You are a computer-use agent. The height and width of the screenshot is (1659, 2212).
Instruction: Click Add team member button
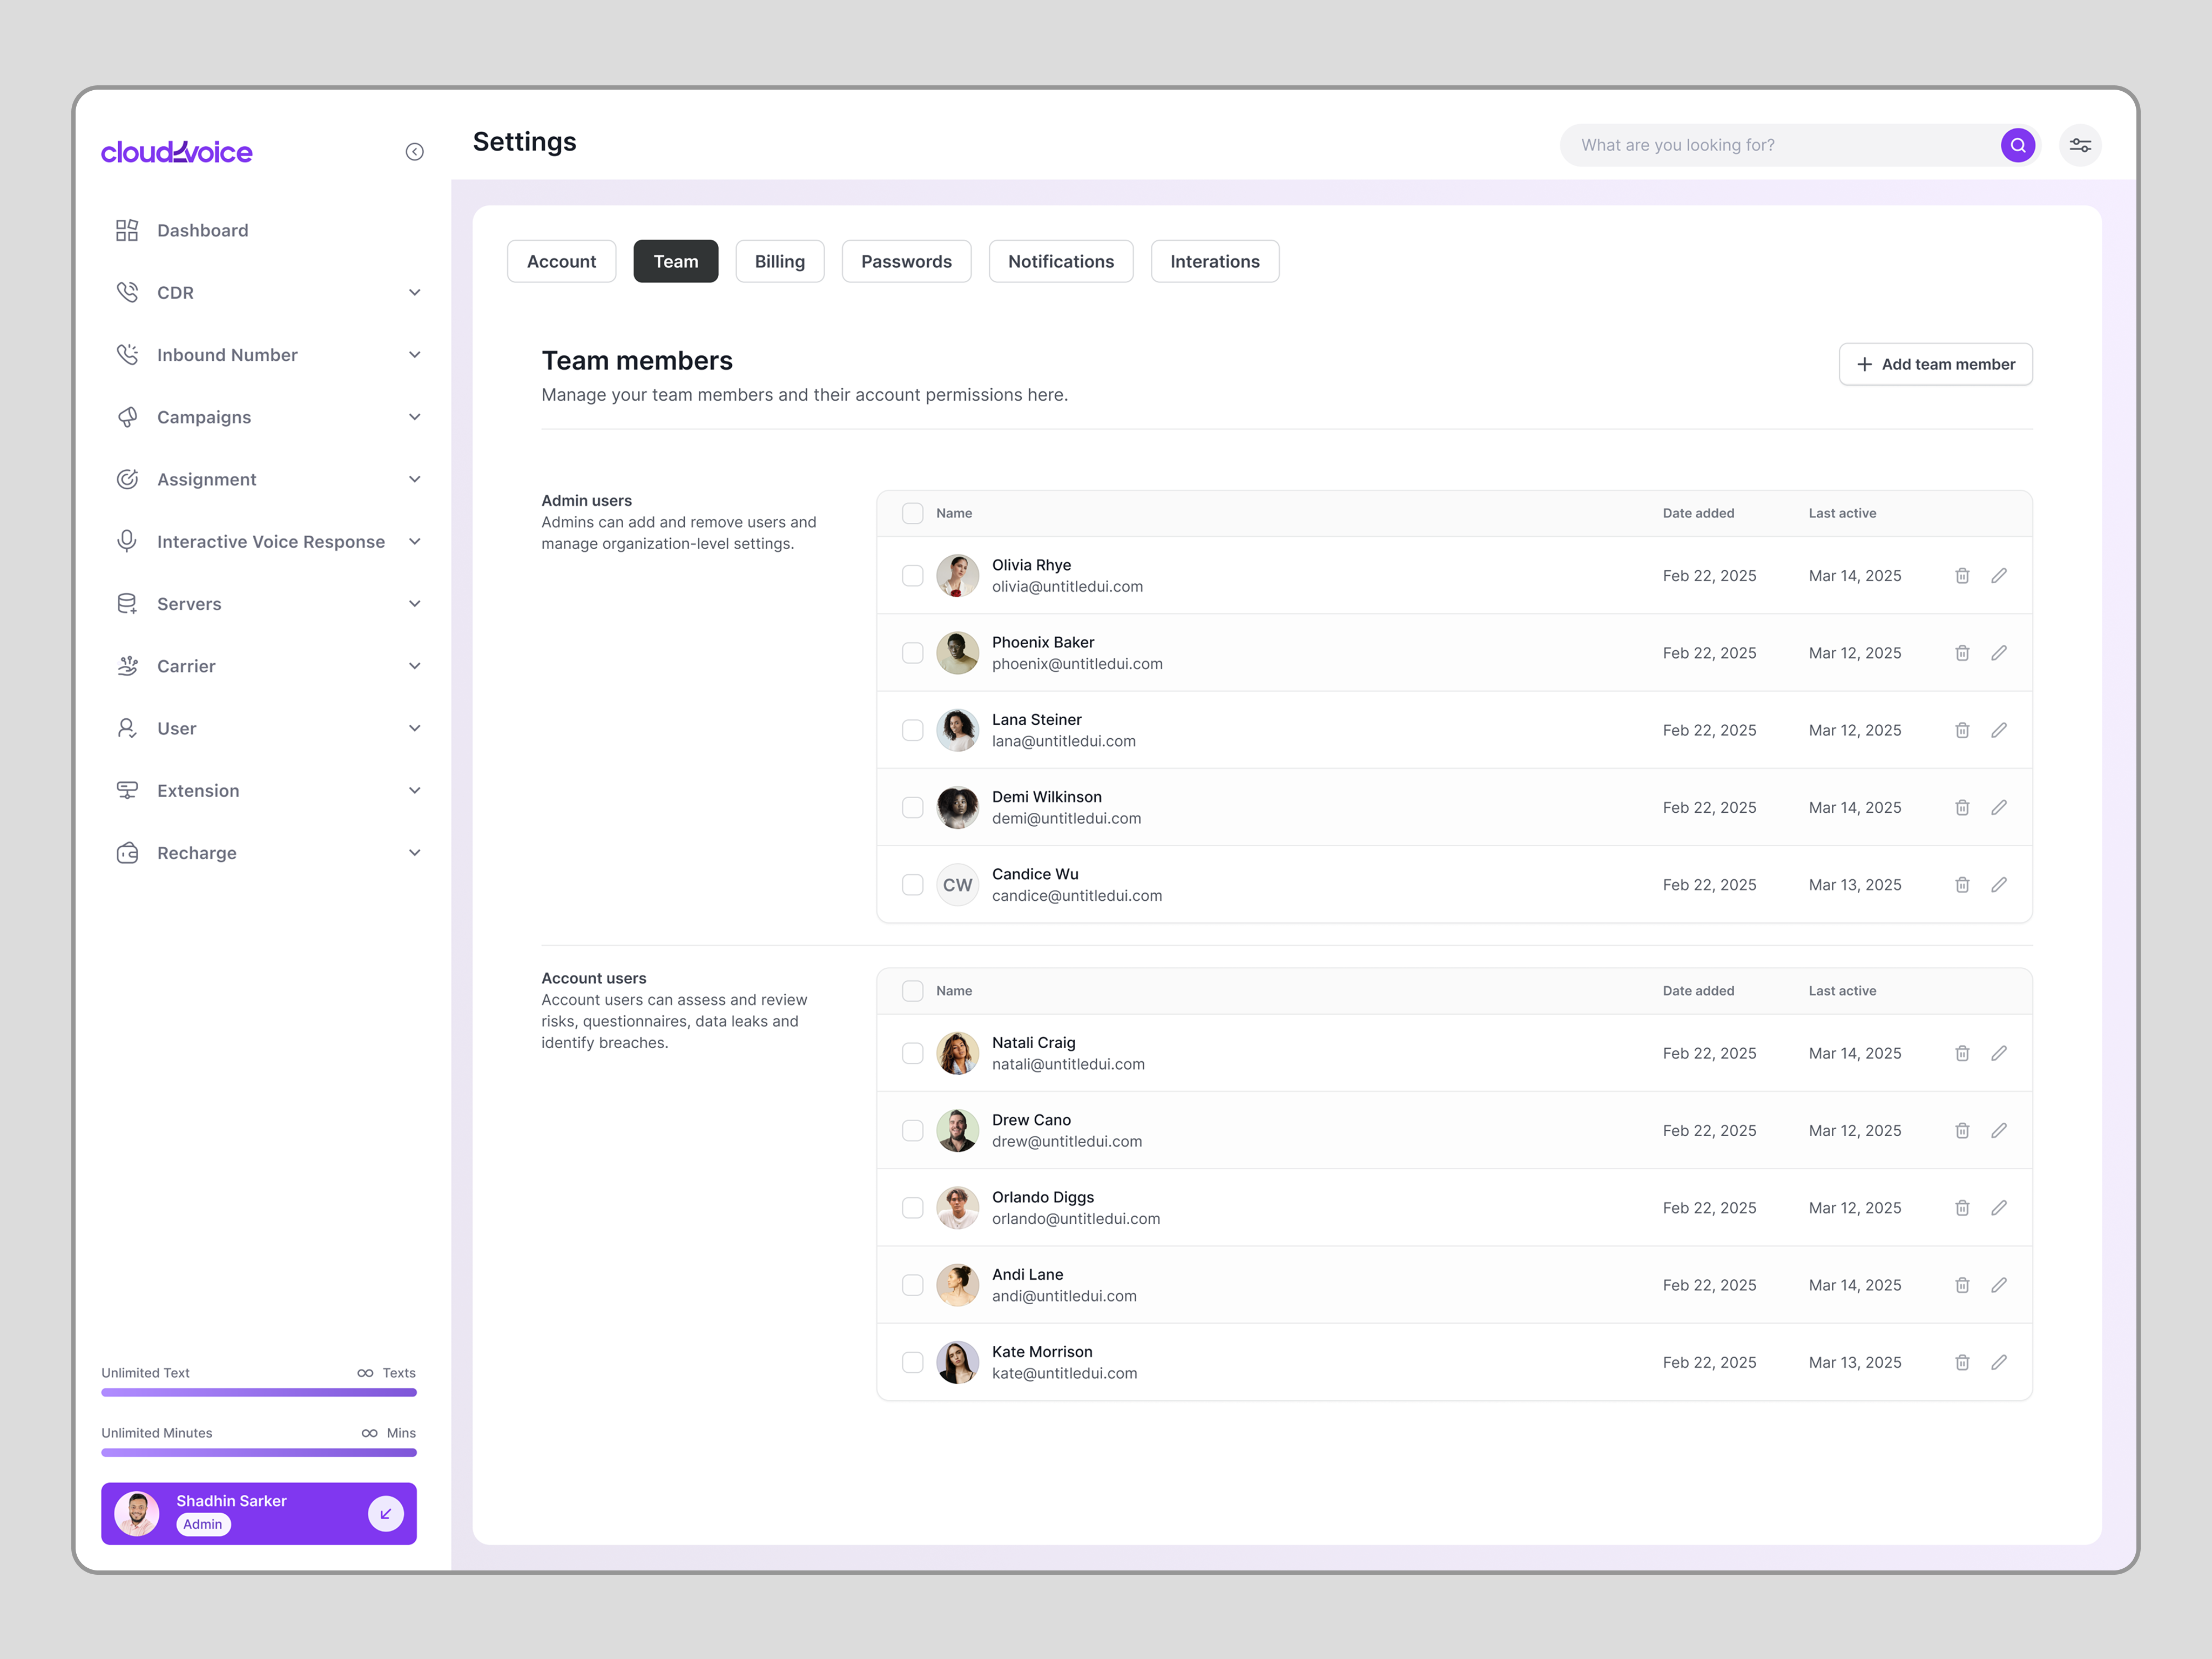(x=1935, y=365)
